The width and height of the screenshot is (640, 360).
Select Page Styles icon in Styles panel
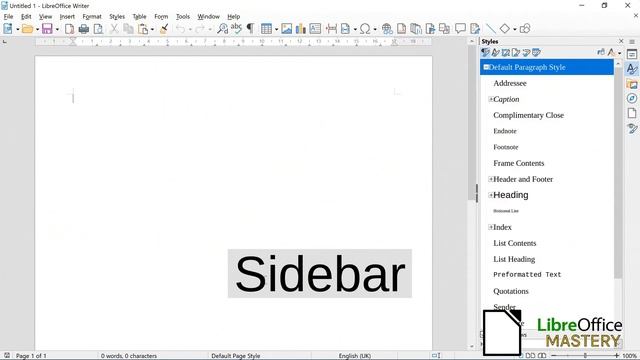click(516, 52)
